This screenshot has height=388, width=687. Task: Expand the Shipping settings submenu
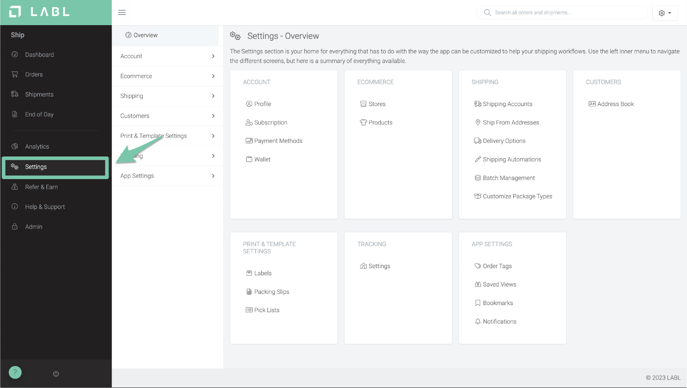(167, 96)
